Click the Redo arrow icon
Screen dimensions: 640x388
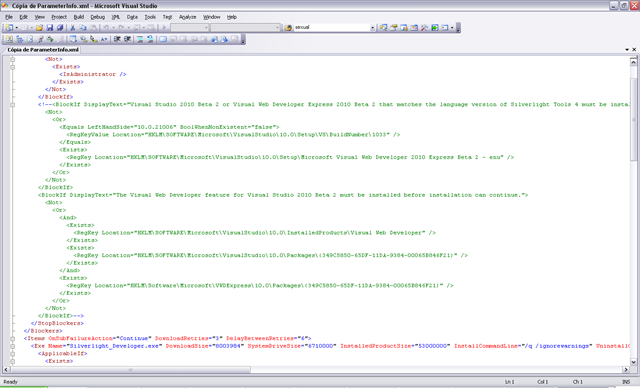121,27
